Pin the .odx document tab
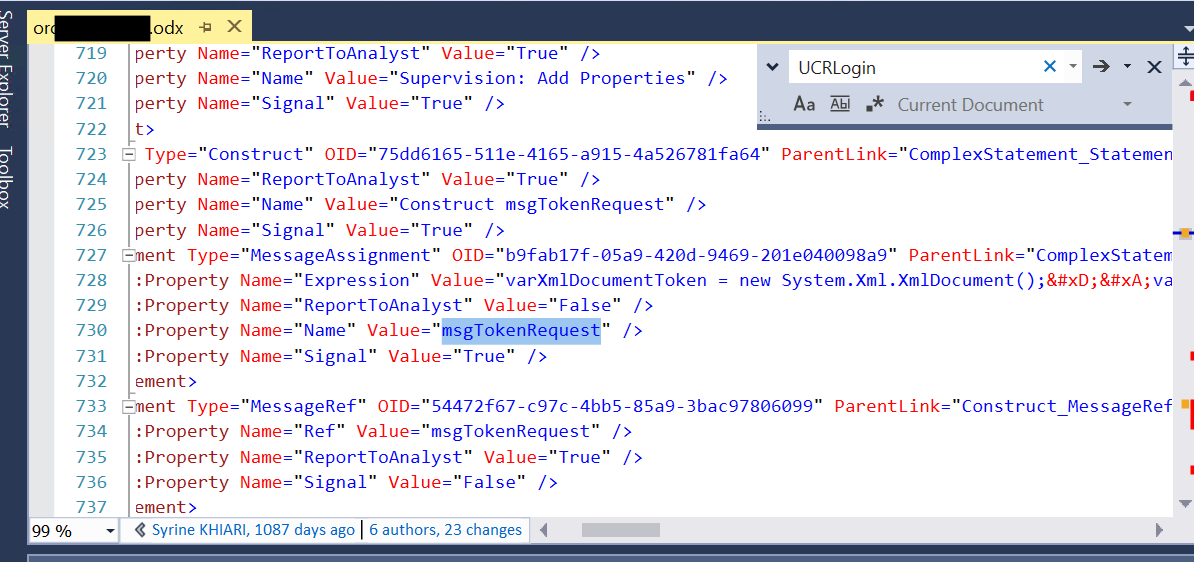The image size is (1194, 562). (x=206, y=27)
